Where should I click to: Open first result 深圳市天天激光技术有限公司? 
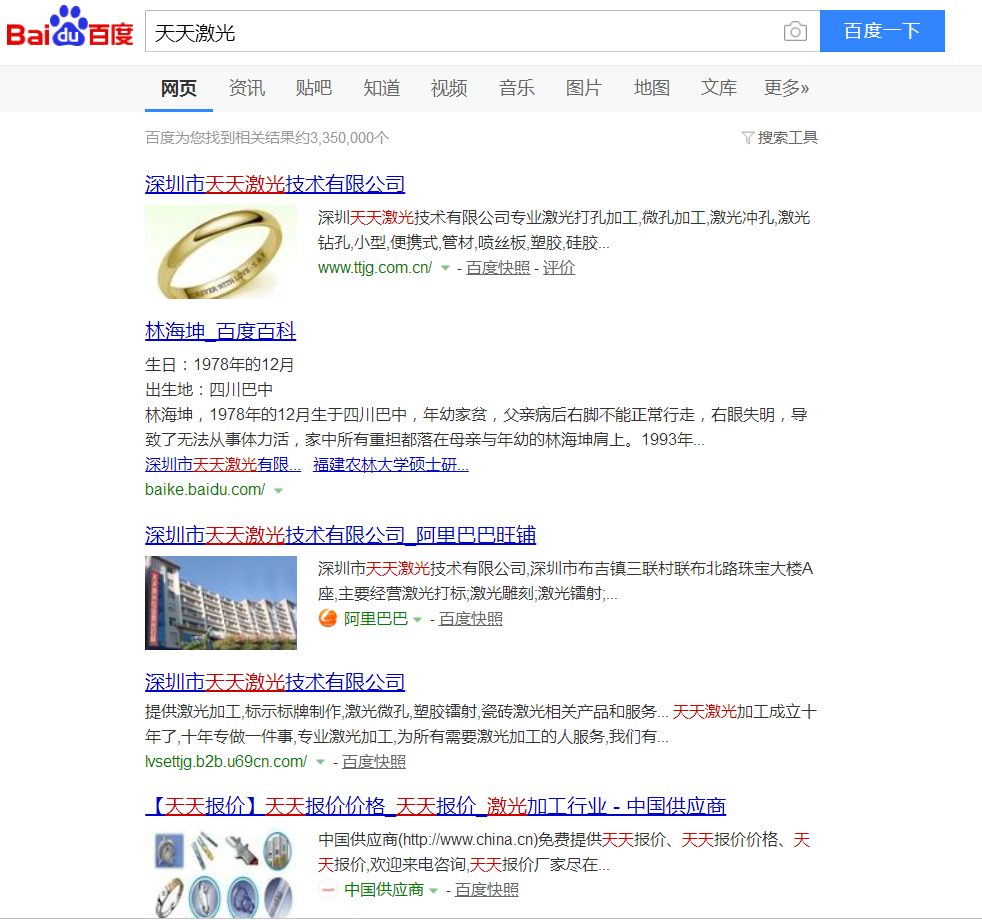(275, 184)
